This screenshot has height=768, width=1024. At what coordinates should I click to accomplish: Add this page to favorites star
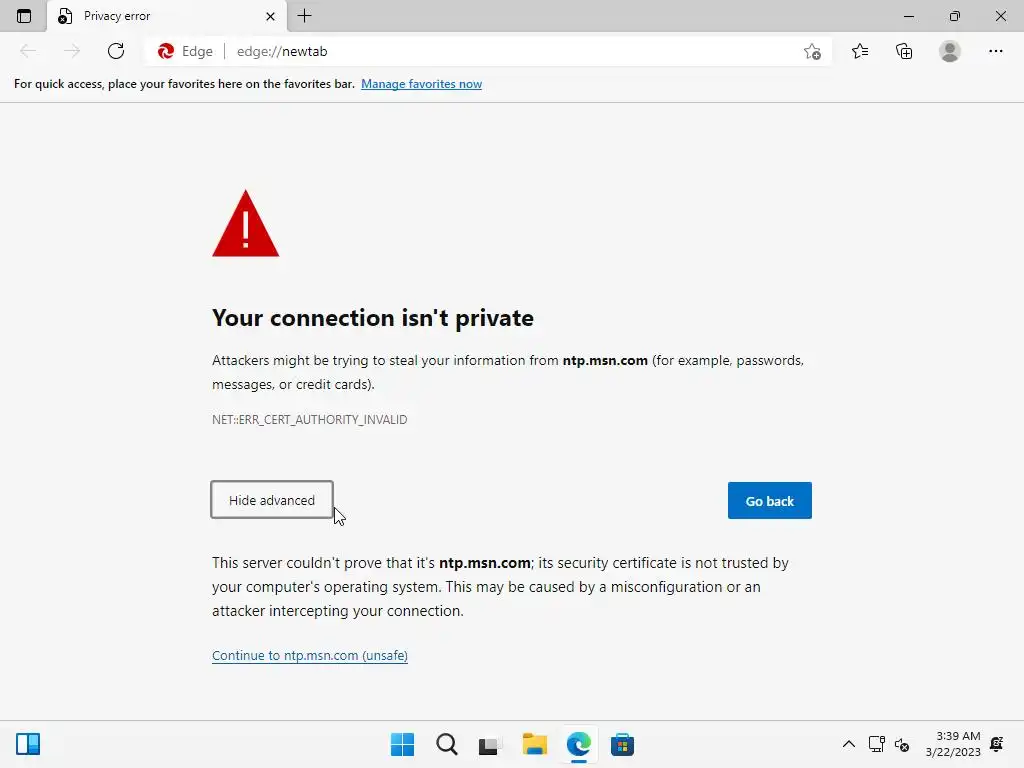(812, 51)
